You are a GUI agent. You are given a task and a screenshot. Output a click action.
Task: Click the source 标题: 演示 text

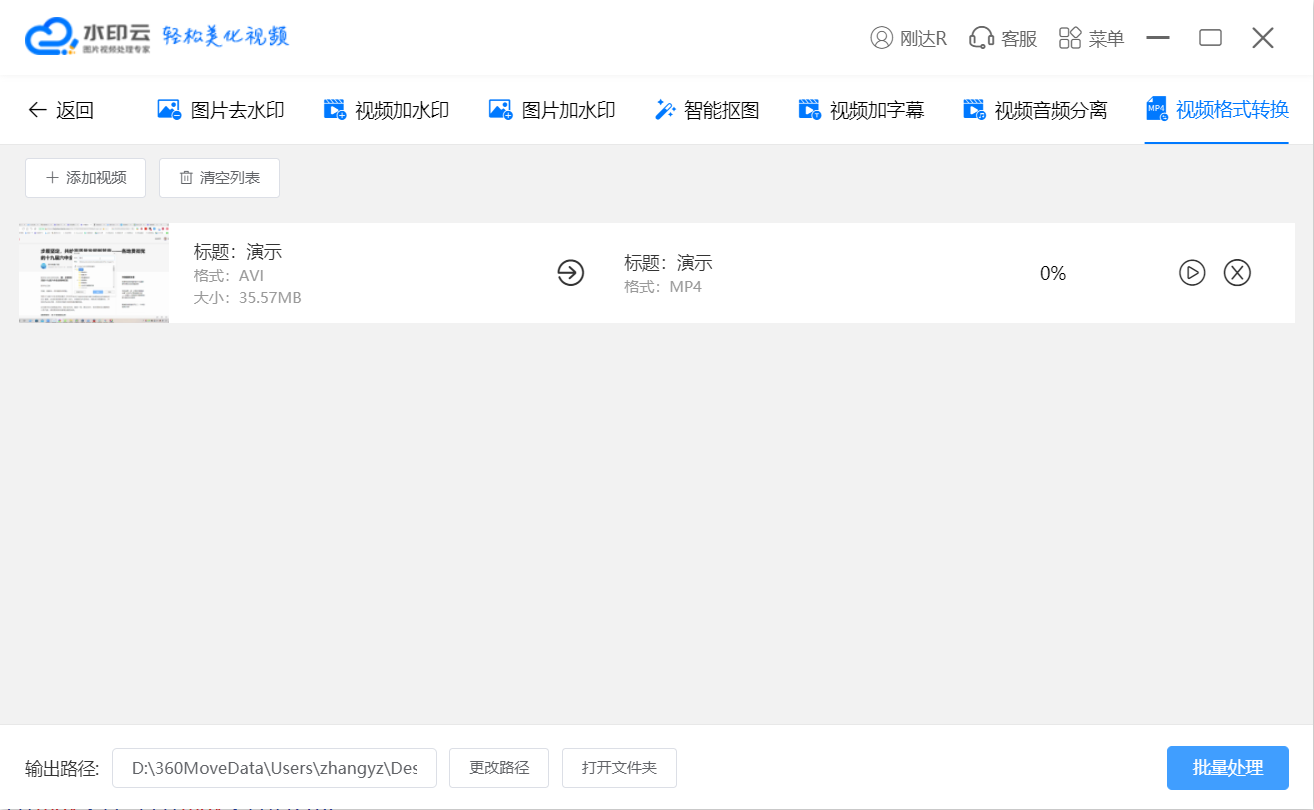pos(238,252)
